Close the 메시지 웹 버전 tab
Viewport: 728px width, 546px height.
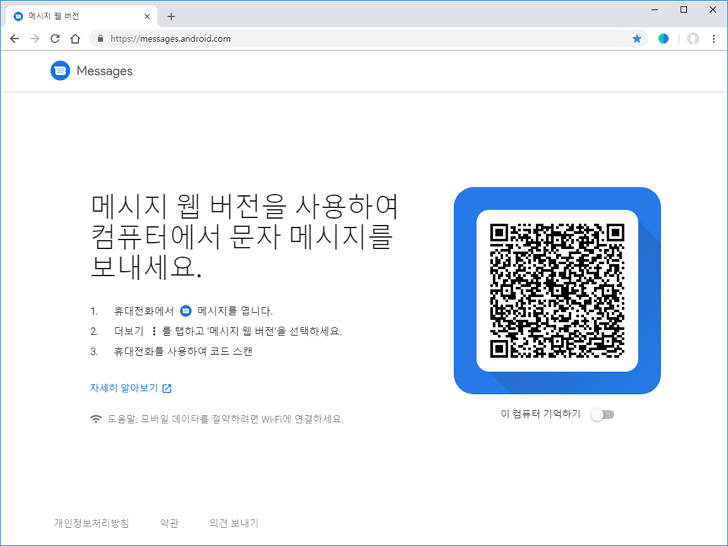point(147,16)
